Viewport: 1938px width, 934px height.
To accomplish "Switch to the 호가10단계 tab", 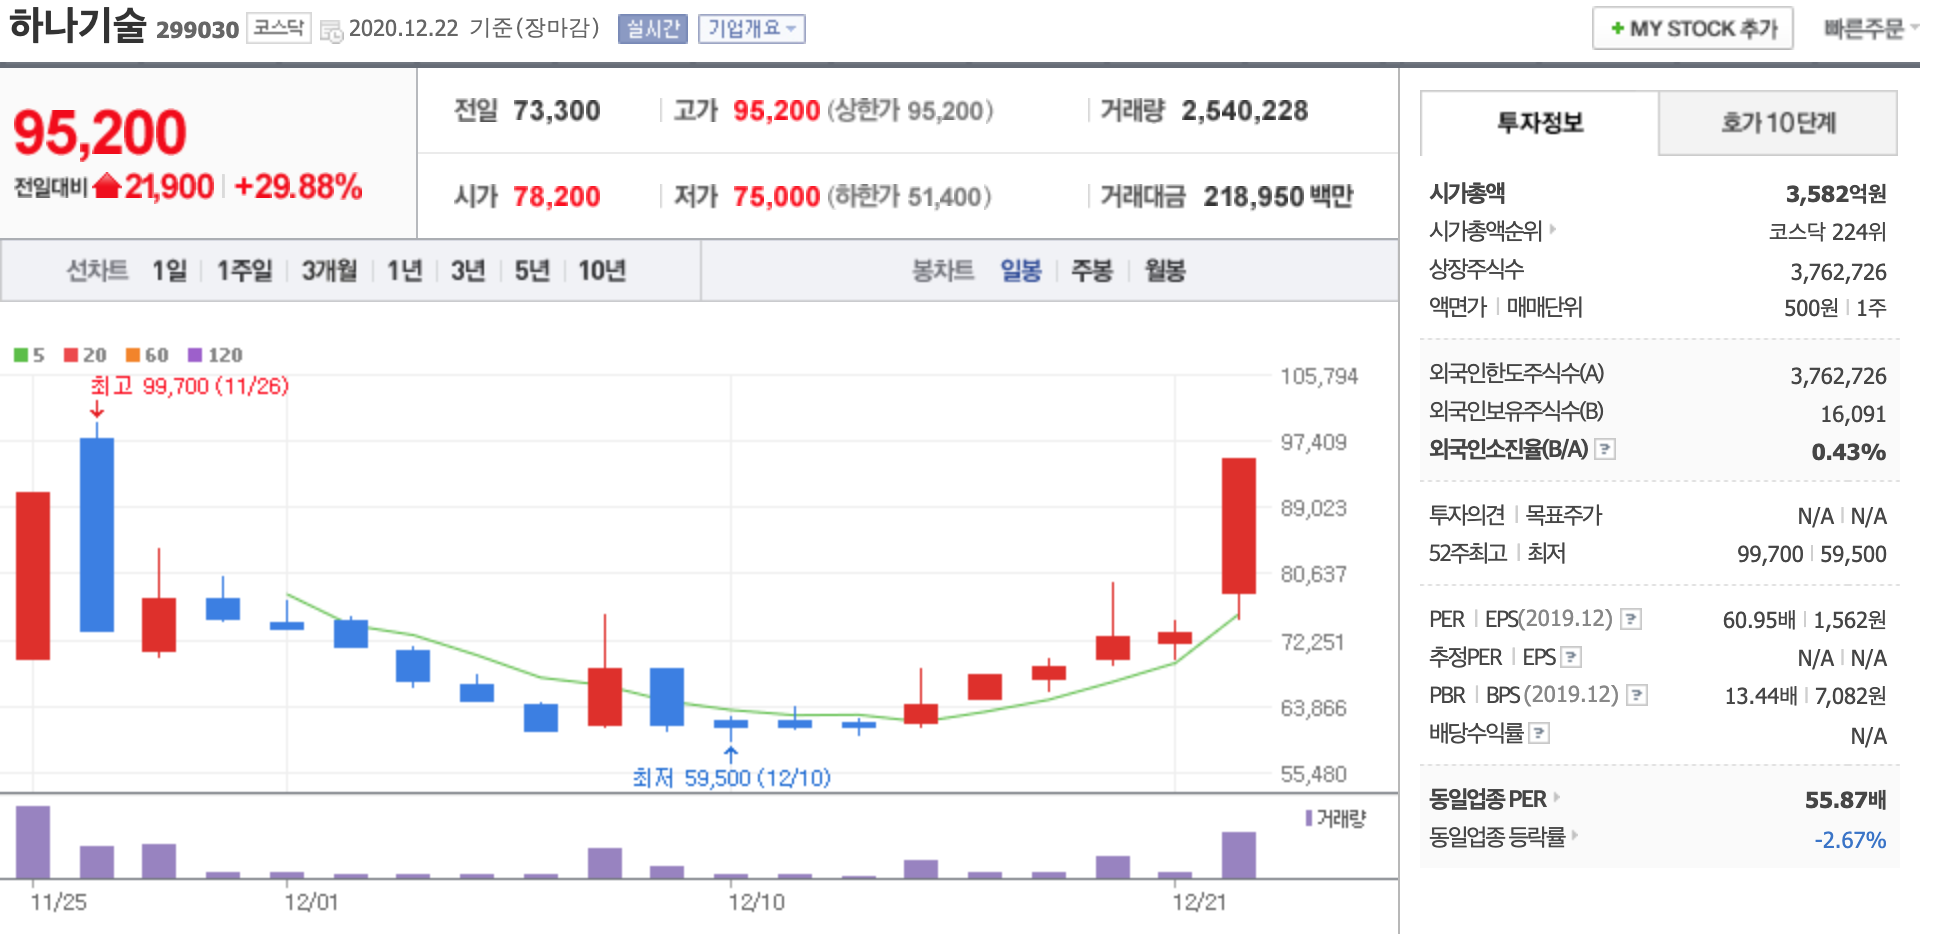I will pos(1778,123).
